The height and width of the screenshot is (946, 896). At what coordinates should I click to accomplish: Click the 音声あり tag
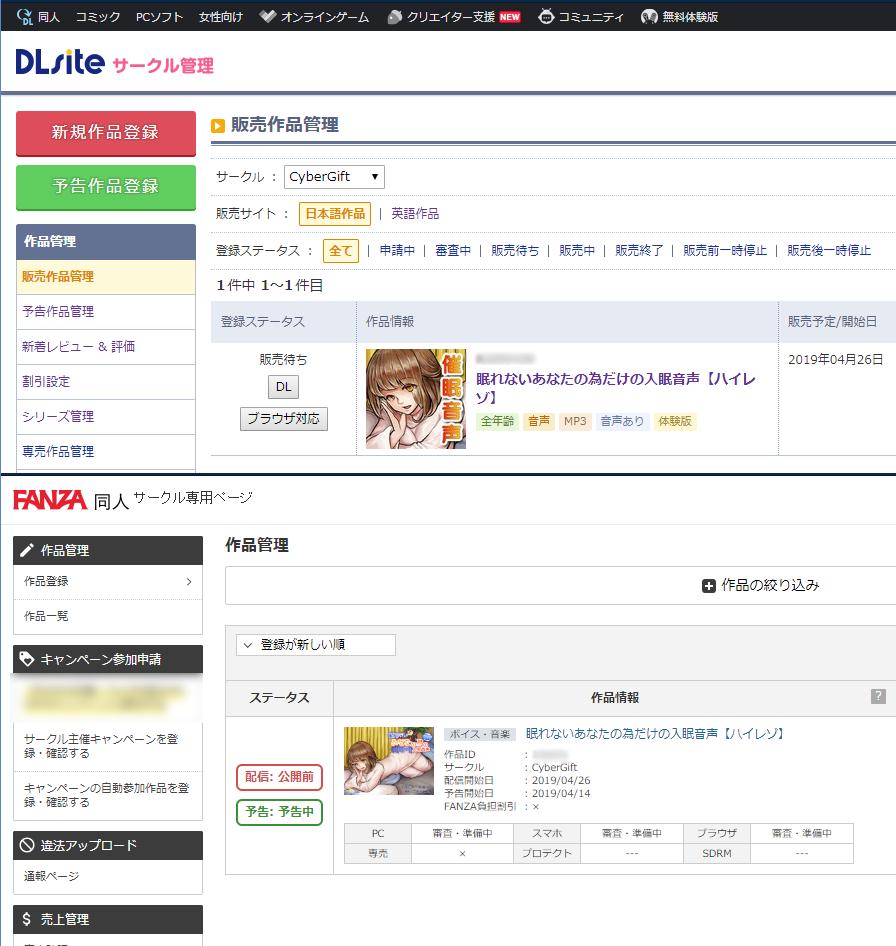[x=622, y=421]
